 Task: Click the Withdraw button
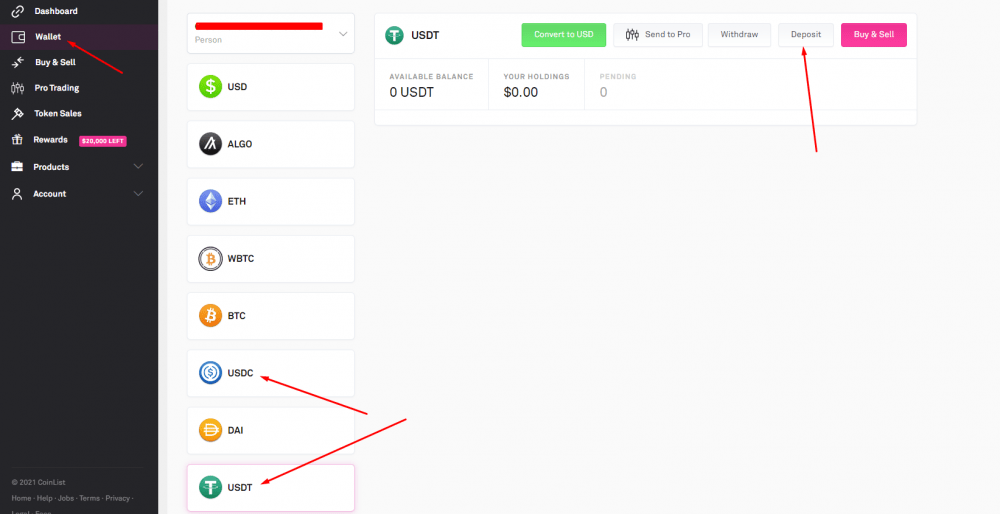(x=739, y=34)
